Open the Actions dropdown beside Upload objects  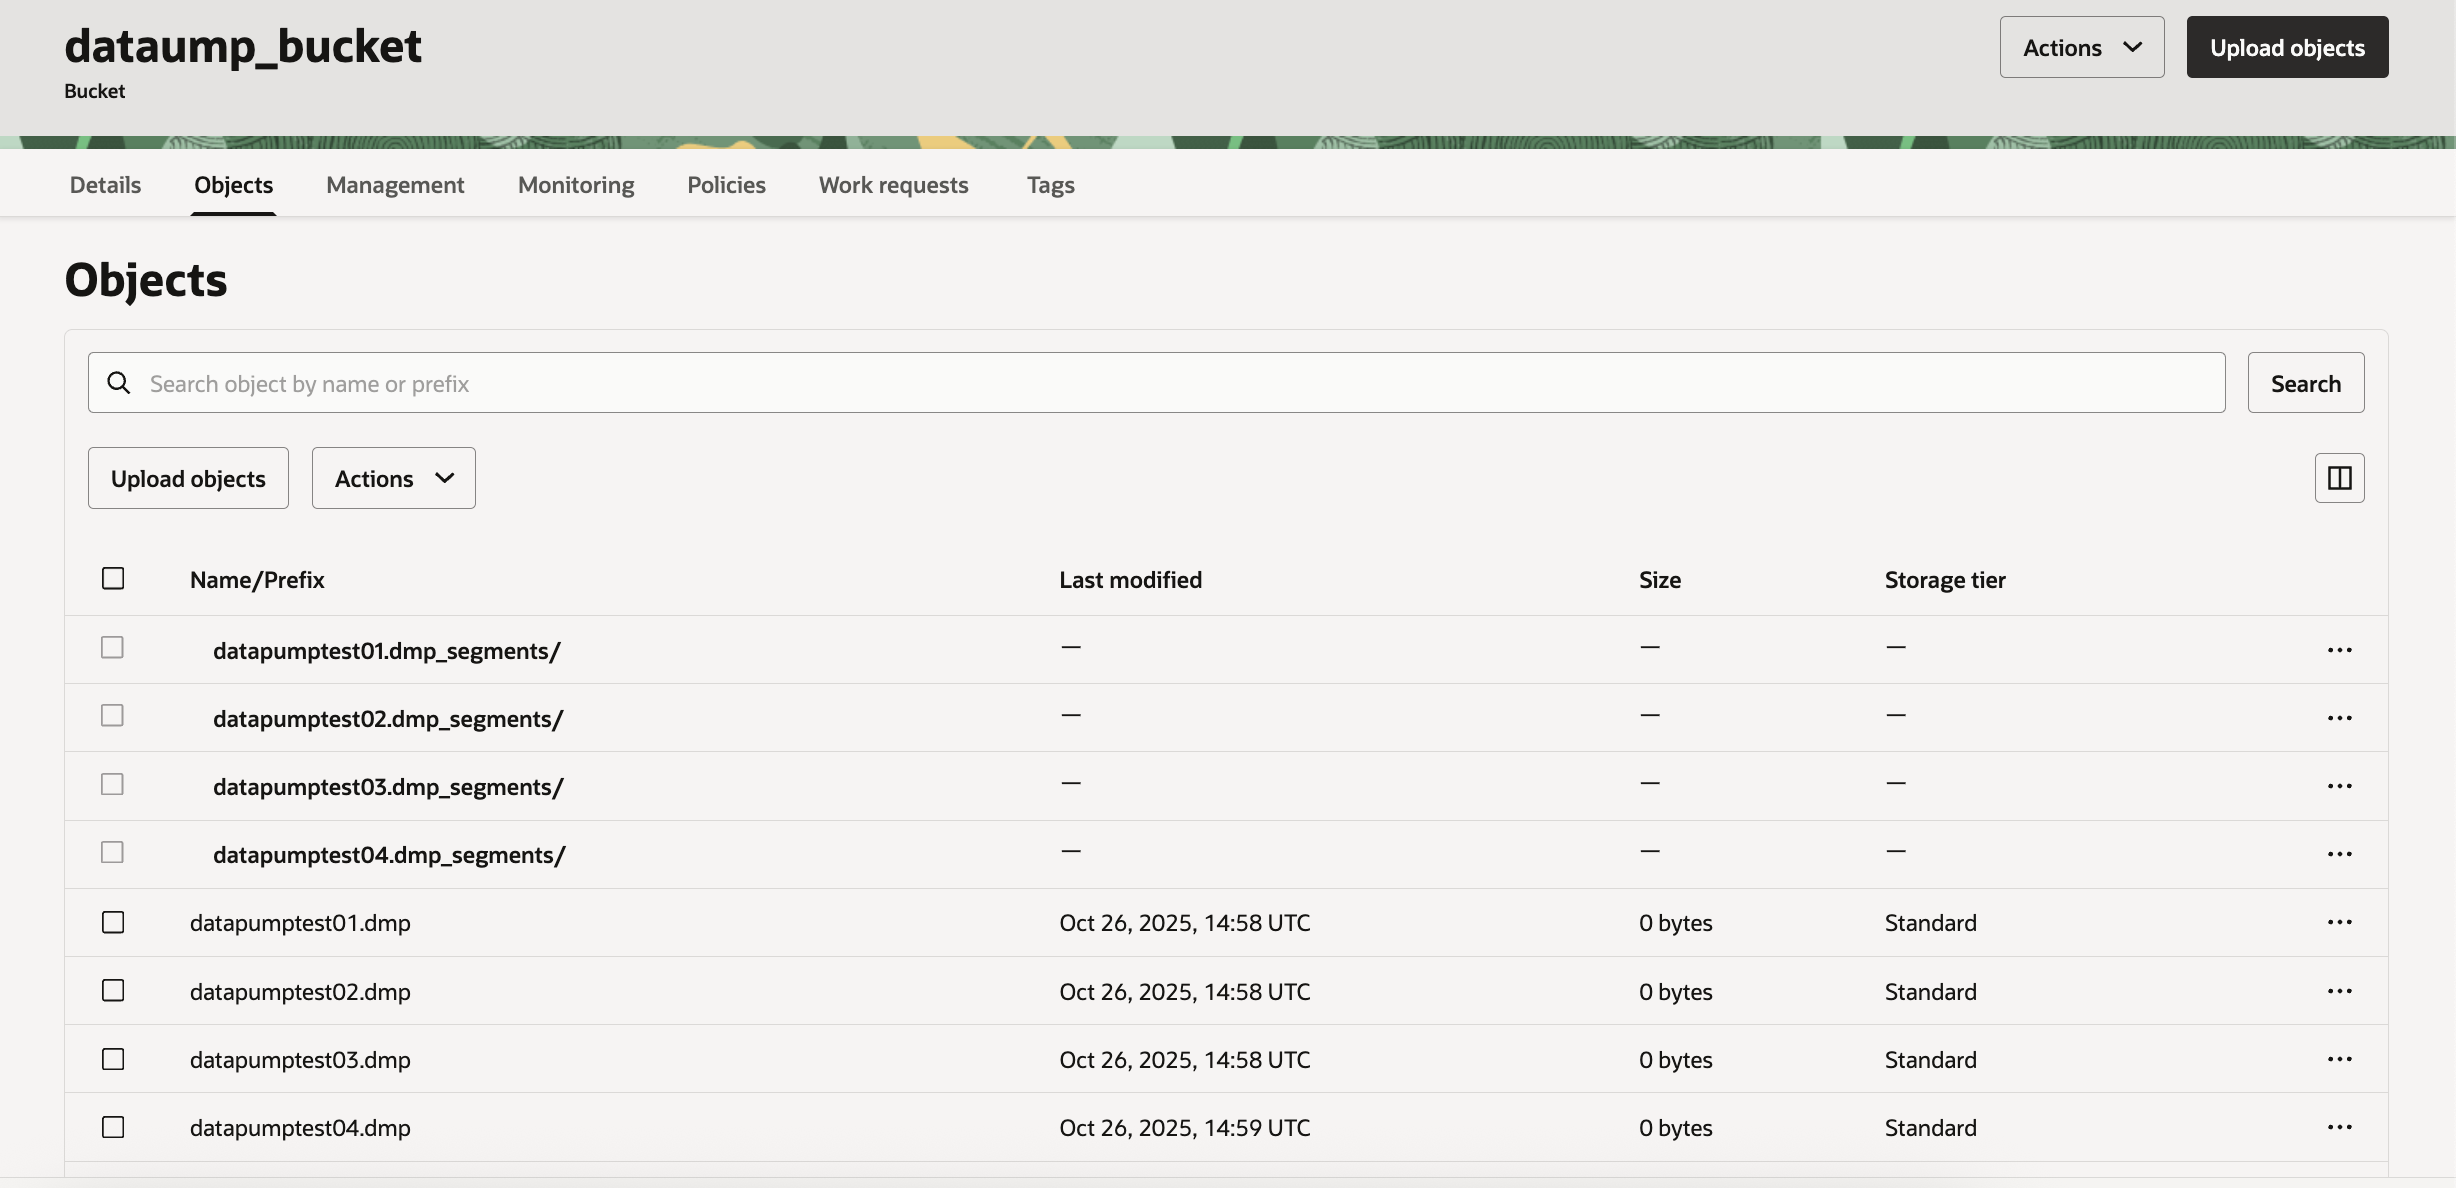point(393,478)
